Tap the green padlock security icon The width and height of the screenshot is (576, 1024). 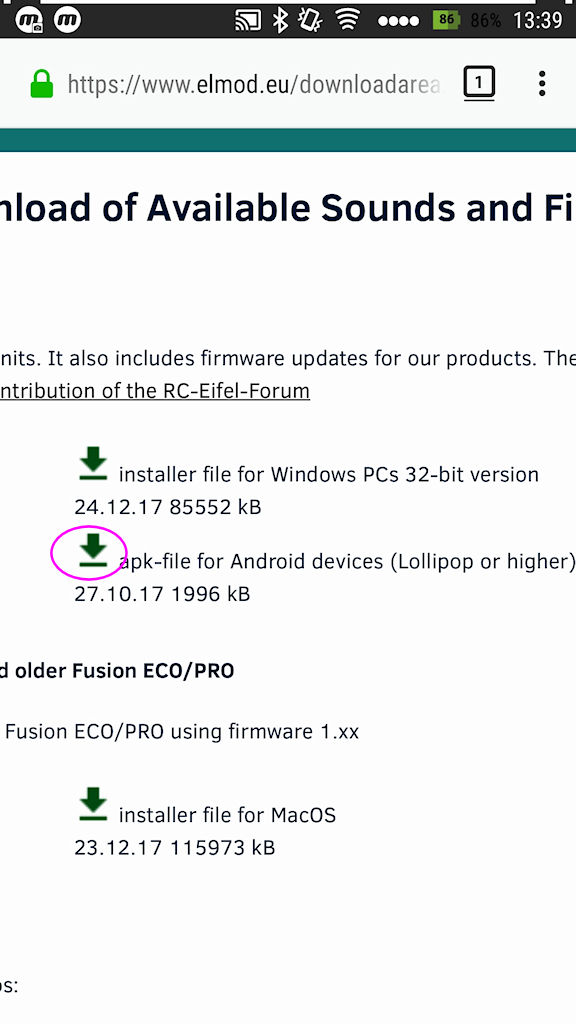click(x=42, y=84)
